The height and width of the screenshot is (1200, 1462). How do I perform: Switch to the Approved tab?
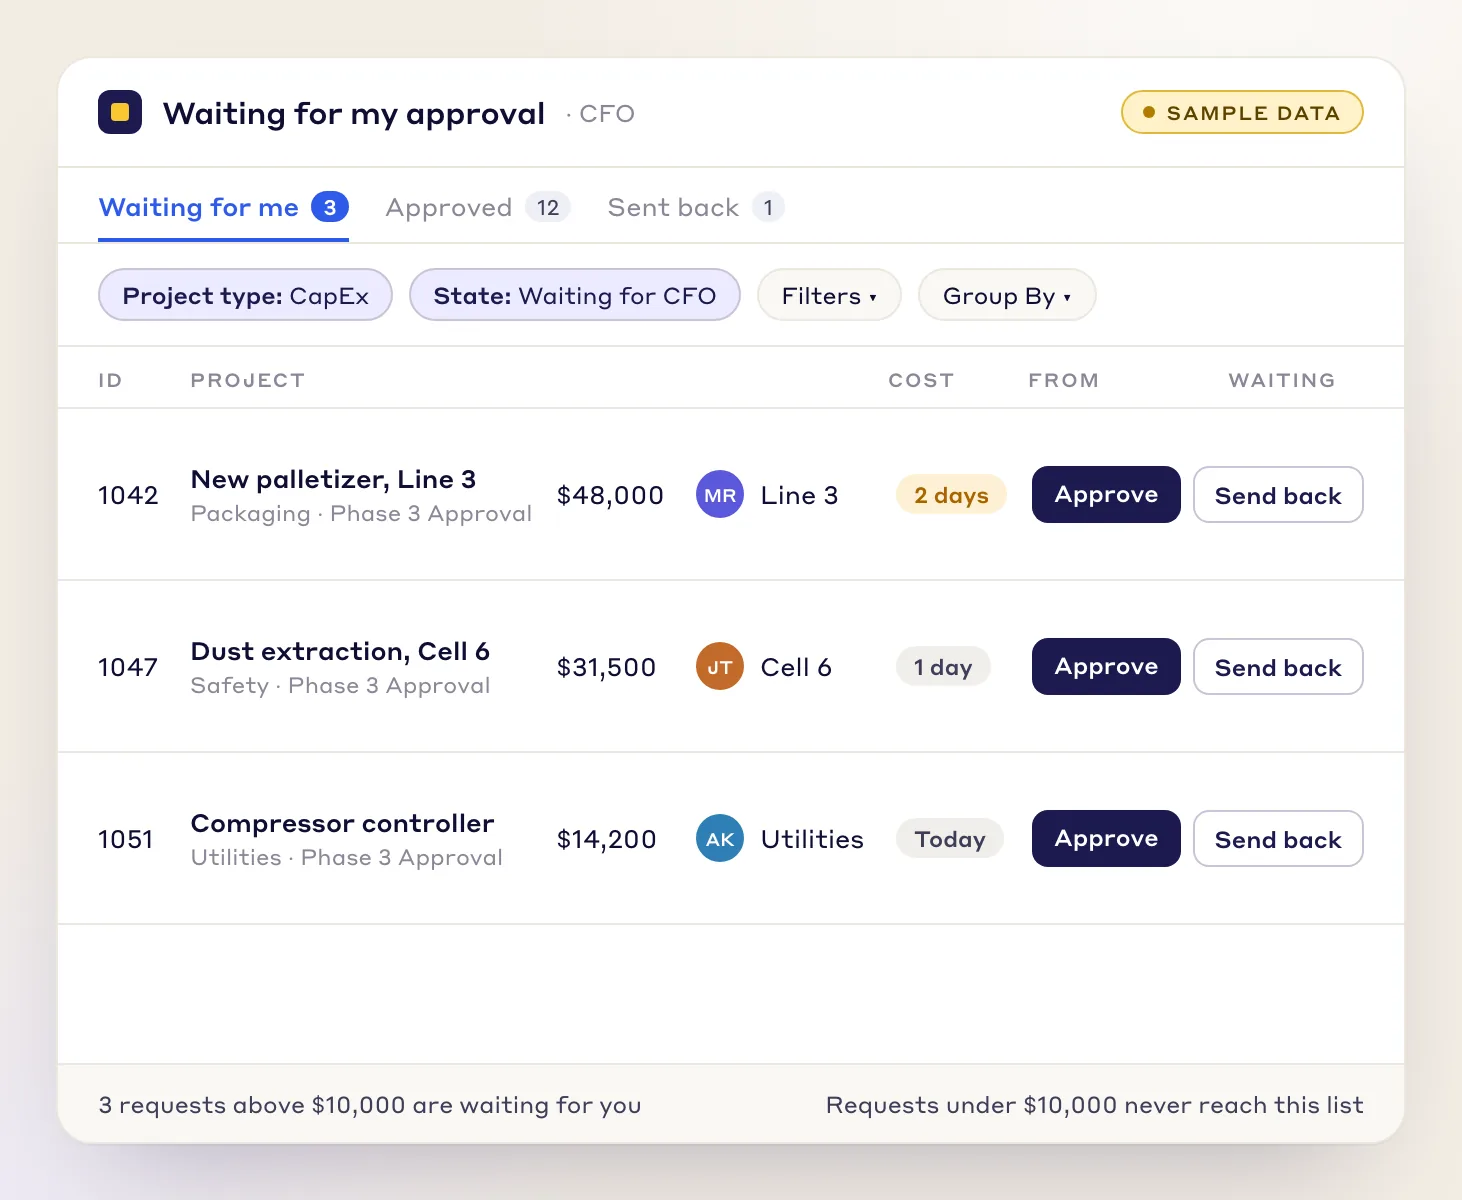(478, 208)
